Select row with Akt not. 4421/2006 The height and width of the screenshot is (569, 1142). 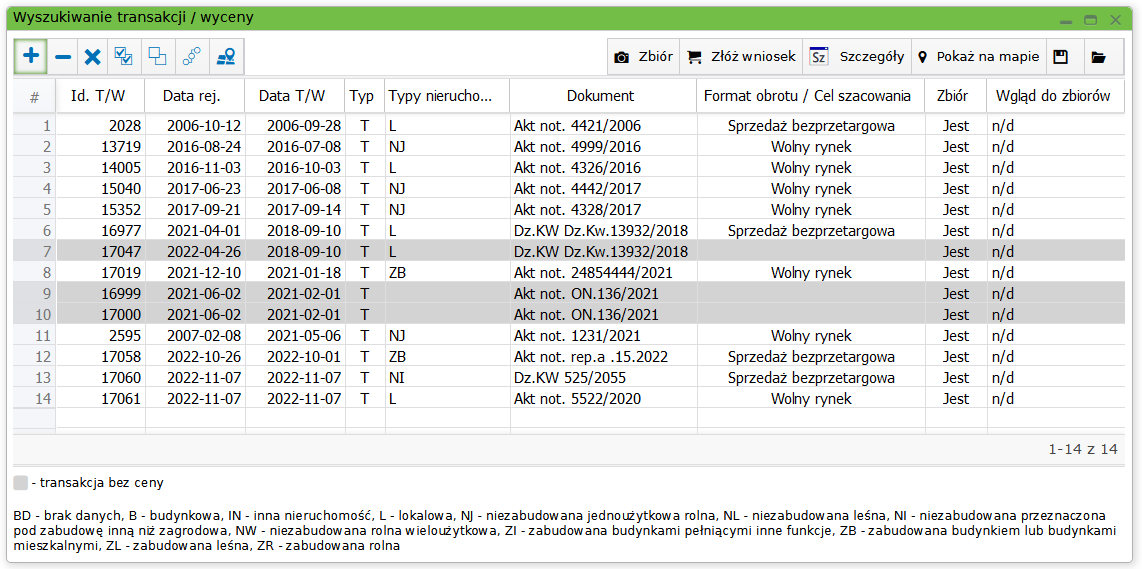(x=577, y=126)
